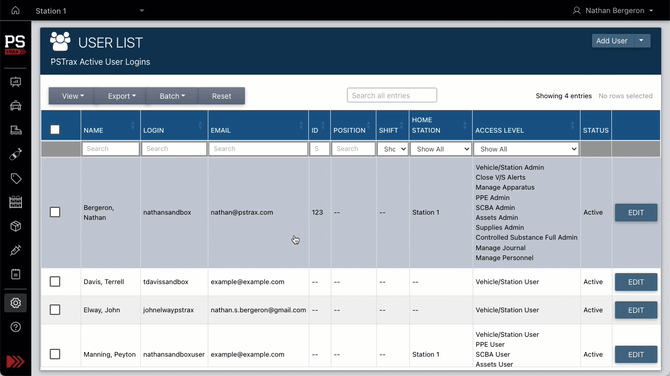Image resolution: width=670 pixels, height=376 pixels.
Task: Open the help question mark icon
Action: (16, 327)
